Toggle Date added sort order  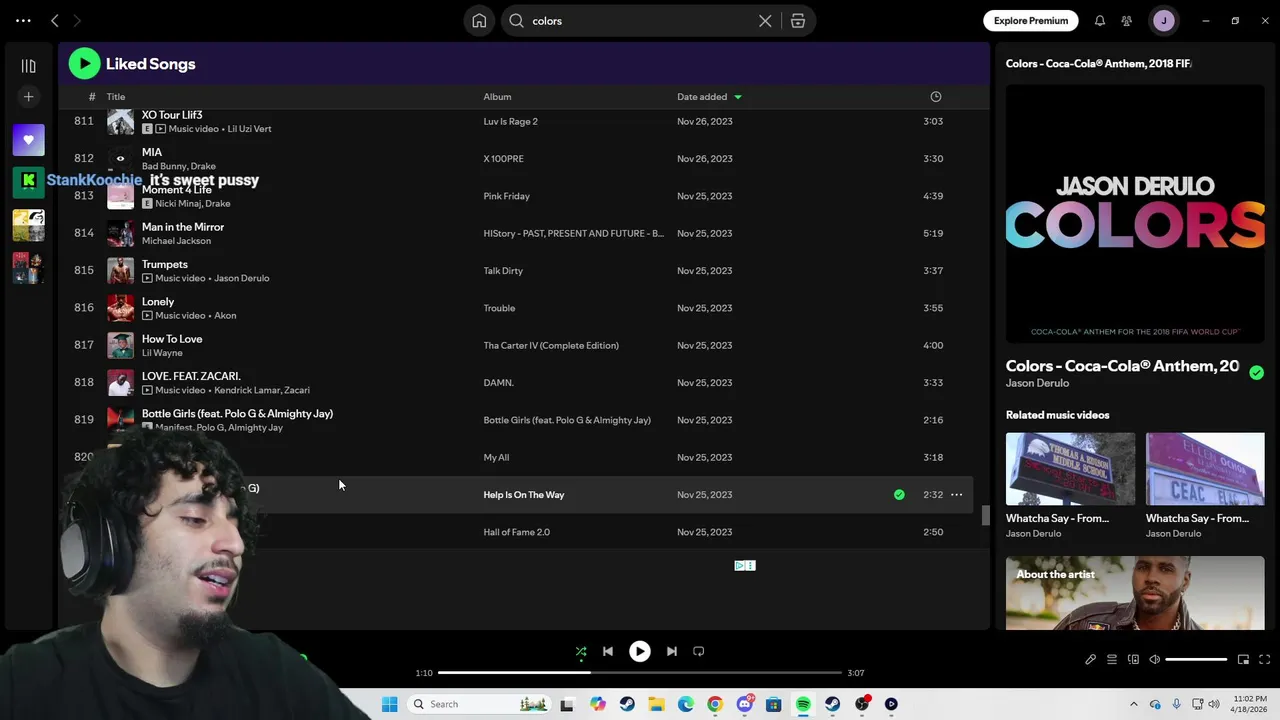tap(709, 97)
